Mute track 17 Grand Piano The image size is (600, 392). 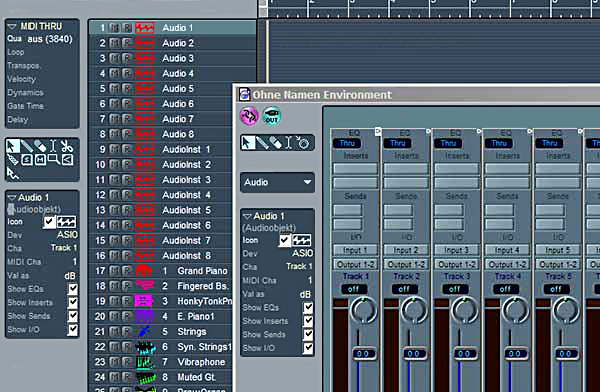click(114, 271)
